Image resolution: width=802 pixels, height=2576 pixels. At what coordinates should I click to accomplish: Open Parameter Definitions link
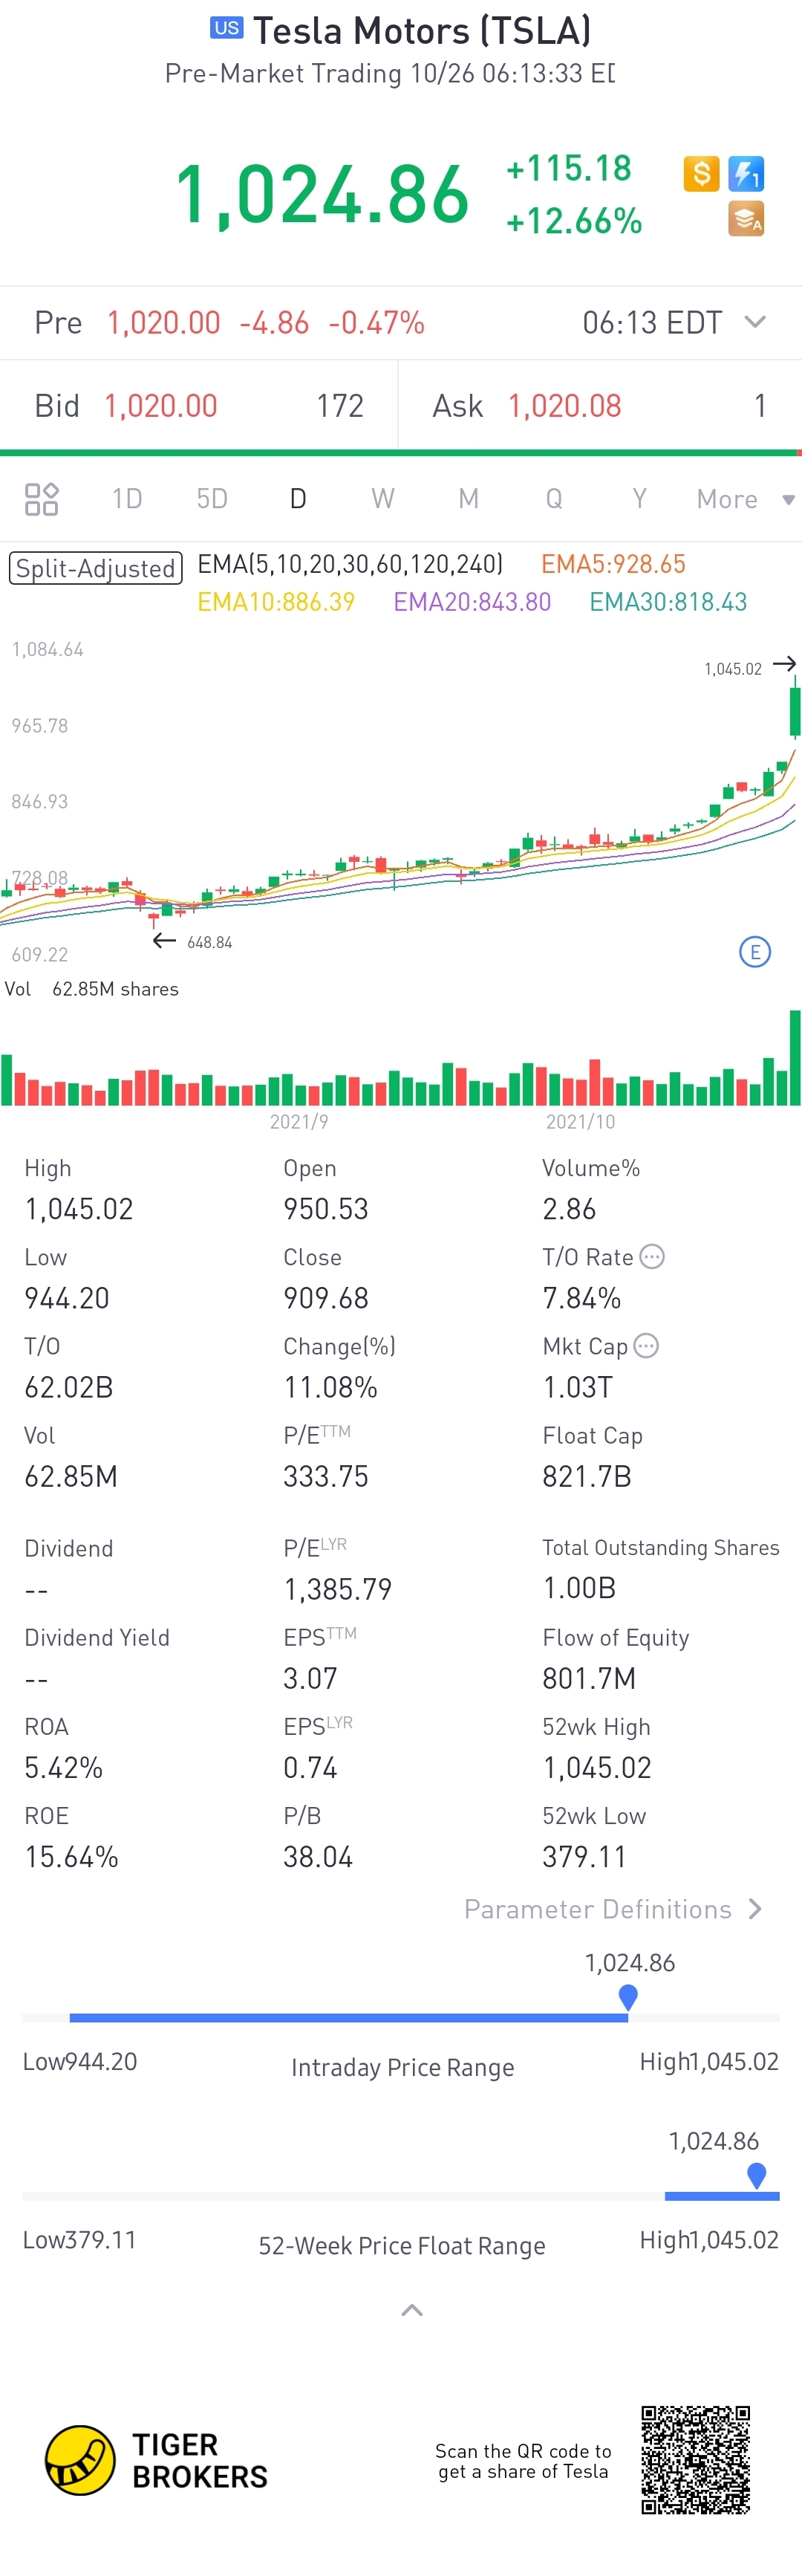coord(614,1909)
